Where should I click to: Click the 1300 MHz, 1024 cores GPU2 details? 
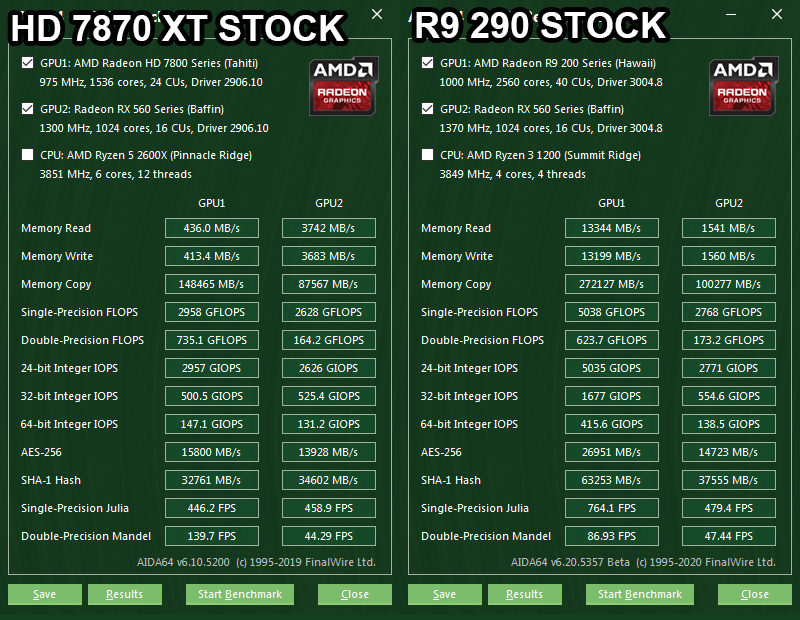click(x=154, y=128)
